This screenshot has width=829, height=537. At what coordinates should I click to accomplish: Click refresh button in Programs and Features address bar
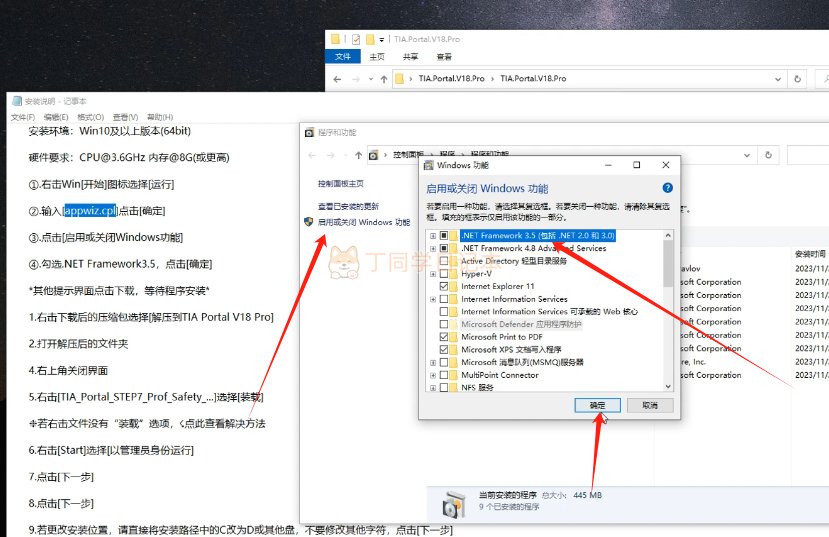(x=768, y=155)
